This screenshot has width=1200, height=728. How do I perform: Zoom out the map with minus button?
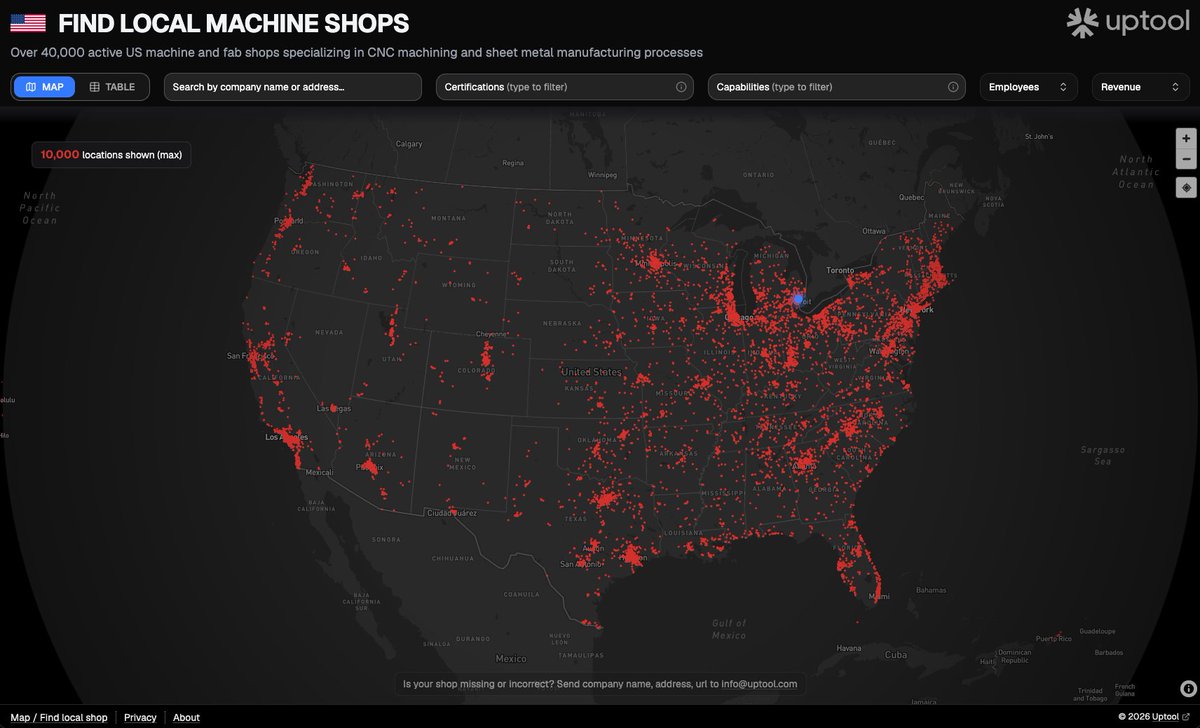pyautogui.click(x=1186, y=159)
